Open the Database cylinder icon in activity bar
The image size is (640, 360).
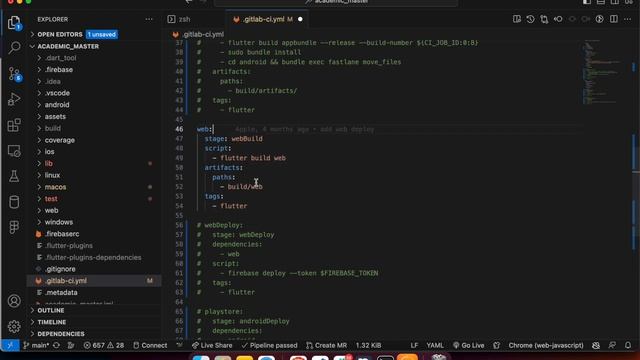point(14,202)
